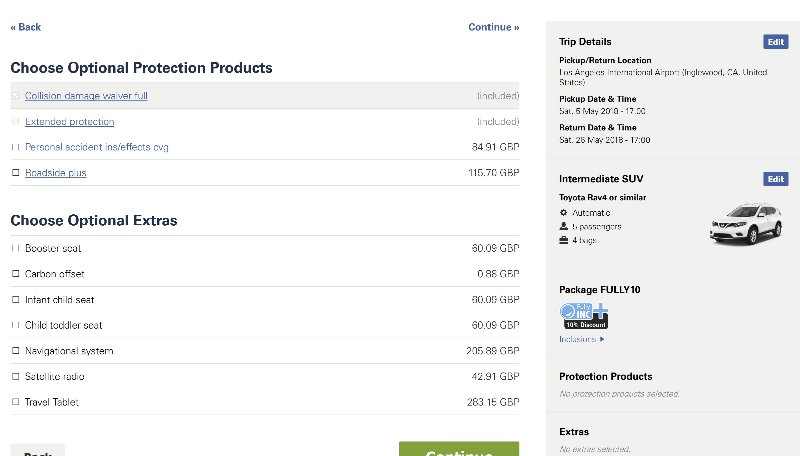Screen dimensions: 800x456
Task: Edit the Intermediate SUV vehicle selection
Action: coord(774,179)
